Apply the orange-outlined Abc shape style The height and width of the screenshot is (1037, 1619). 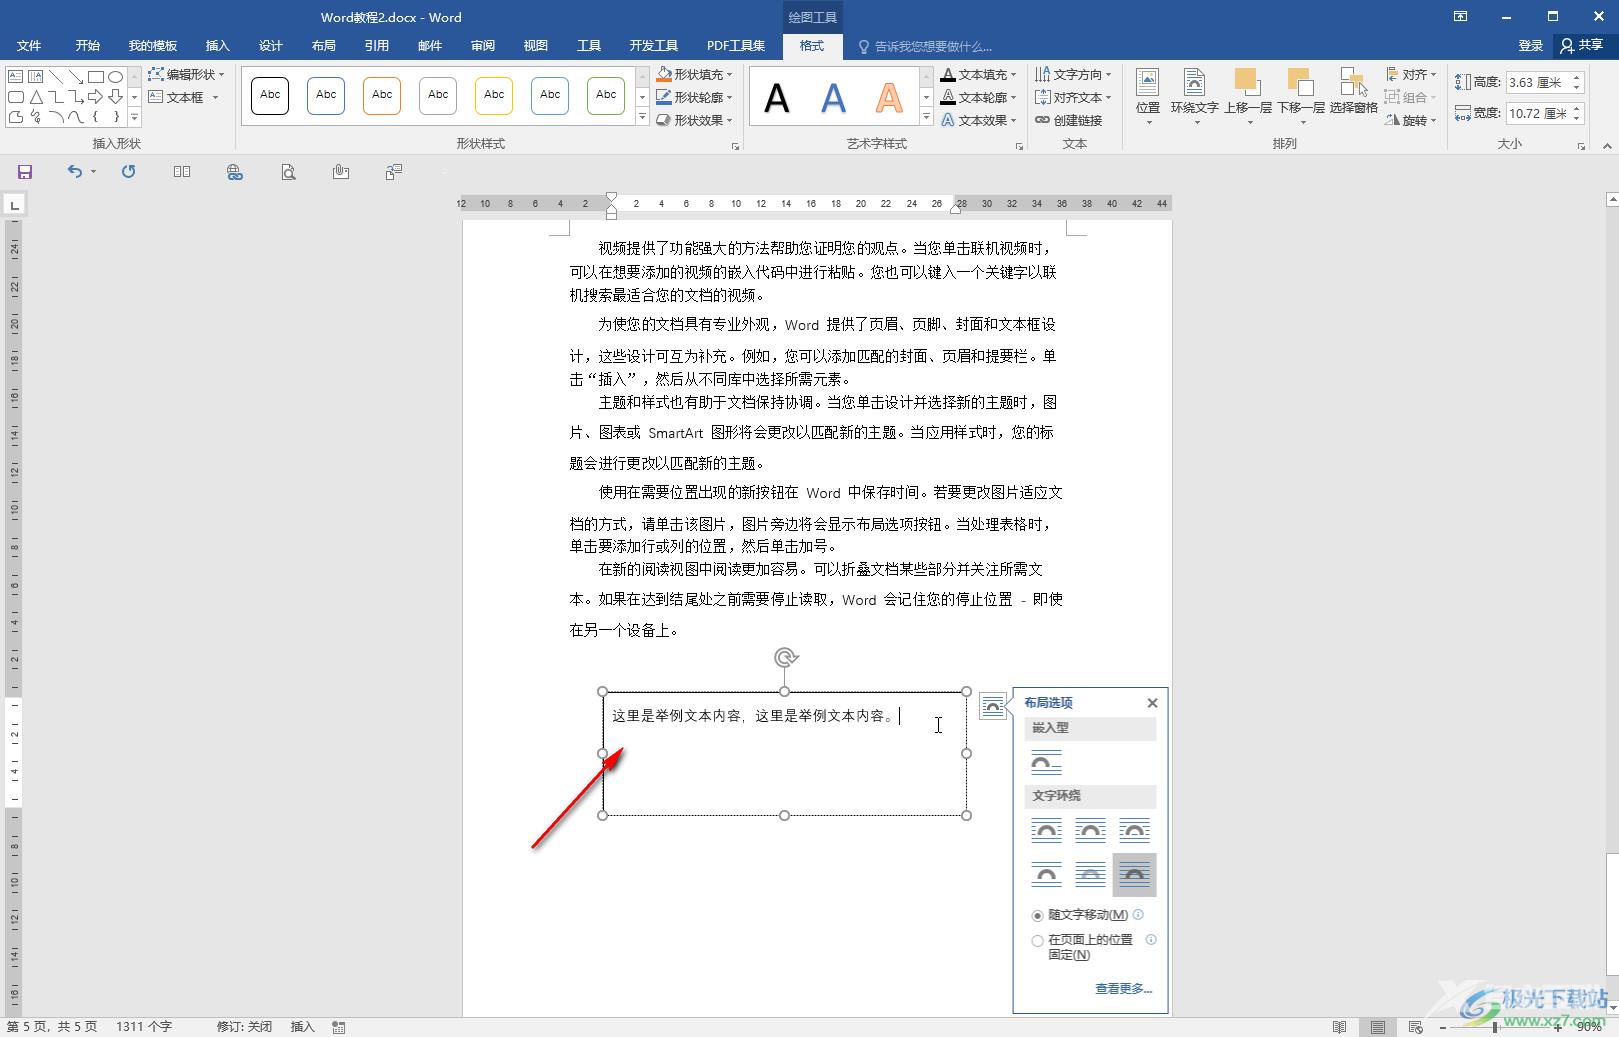coord(382,95)
